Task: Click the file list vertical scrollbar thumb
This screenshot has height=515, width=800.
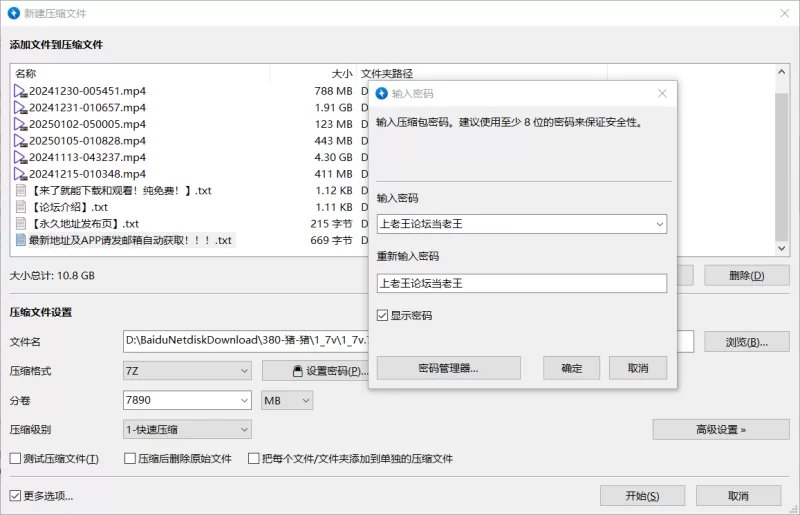Action: (781, 166)
